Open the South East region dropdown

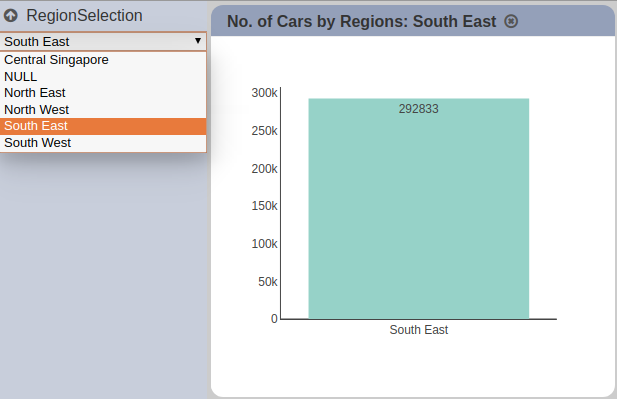click(103, 41)
